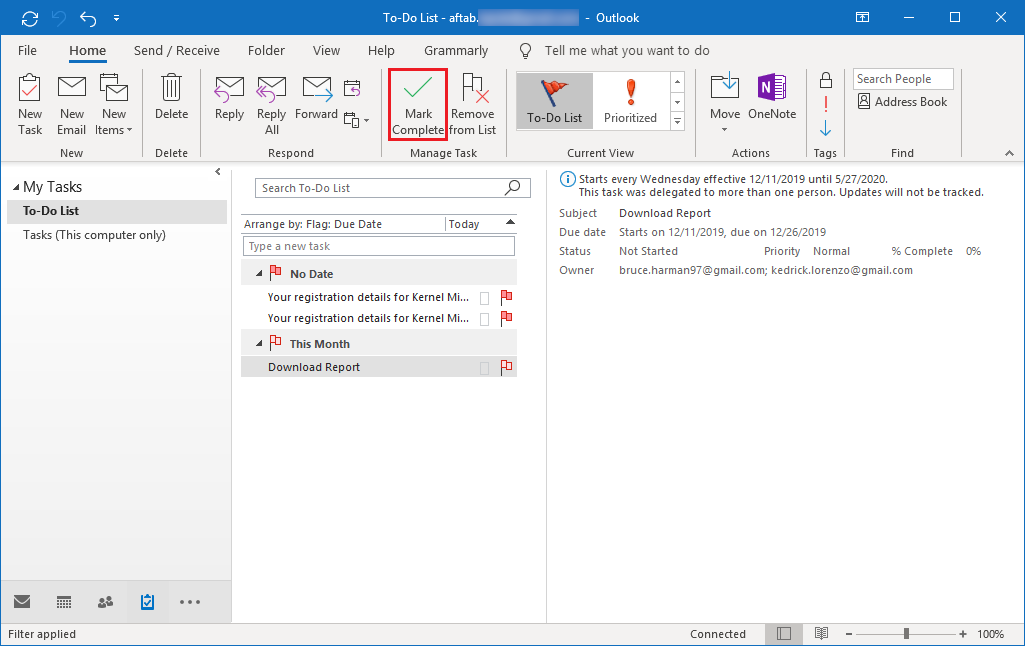Mark task as Private with lock
The height and width of the screenshot is (646, 1025).
826,80
